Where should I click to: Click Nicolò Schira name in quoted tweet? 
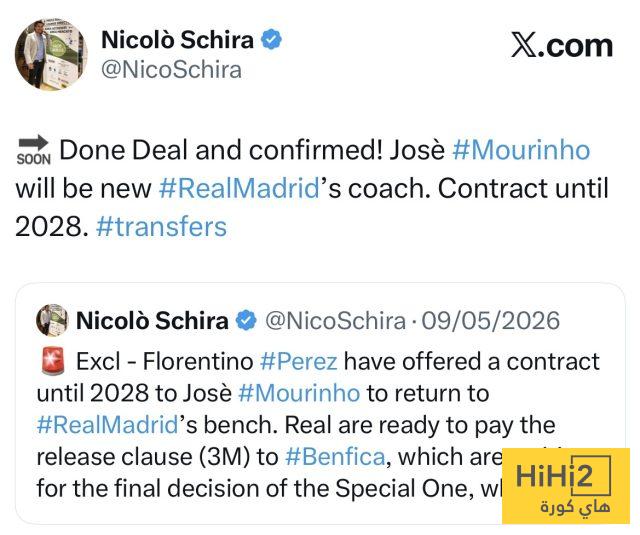point(152,321)
